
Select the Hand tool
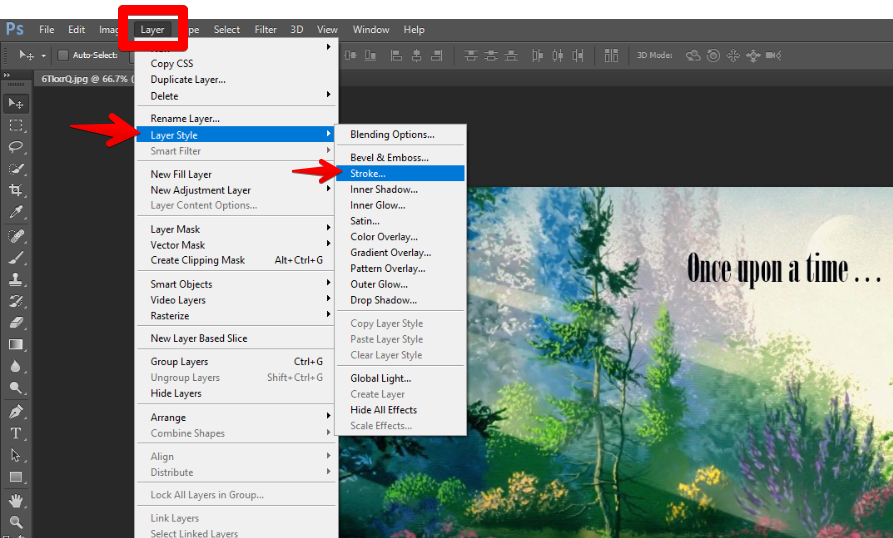tap(17, 500)
